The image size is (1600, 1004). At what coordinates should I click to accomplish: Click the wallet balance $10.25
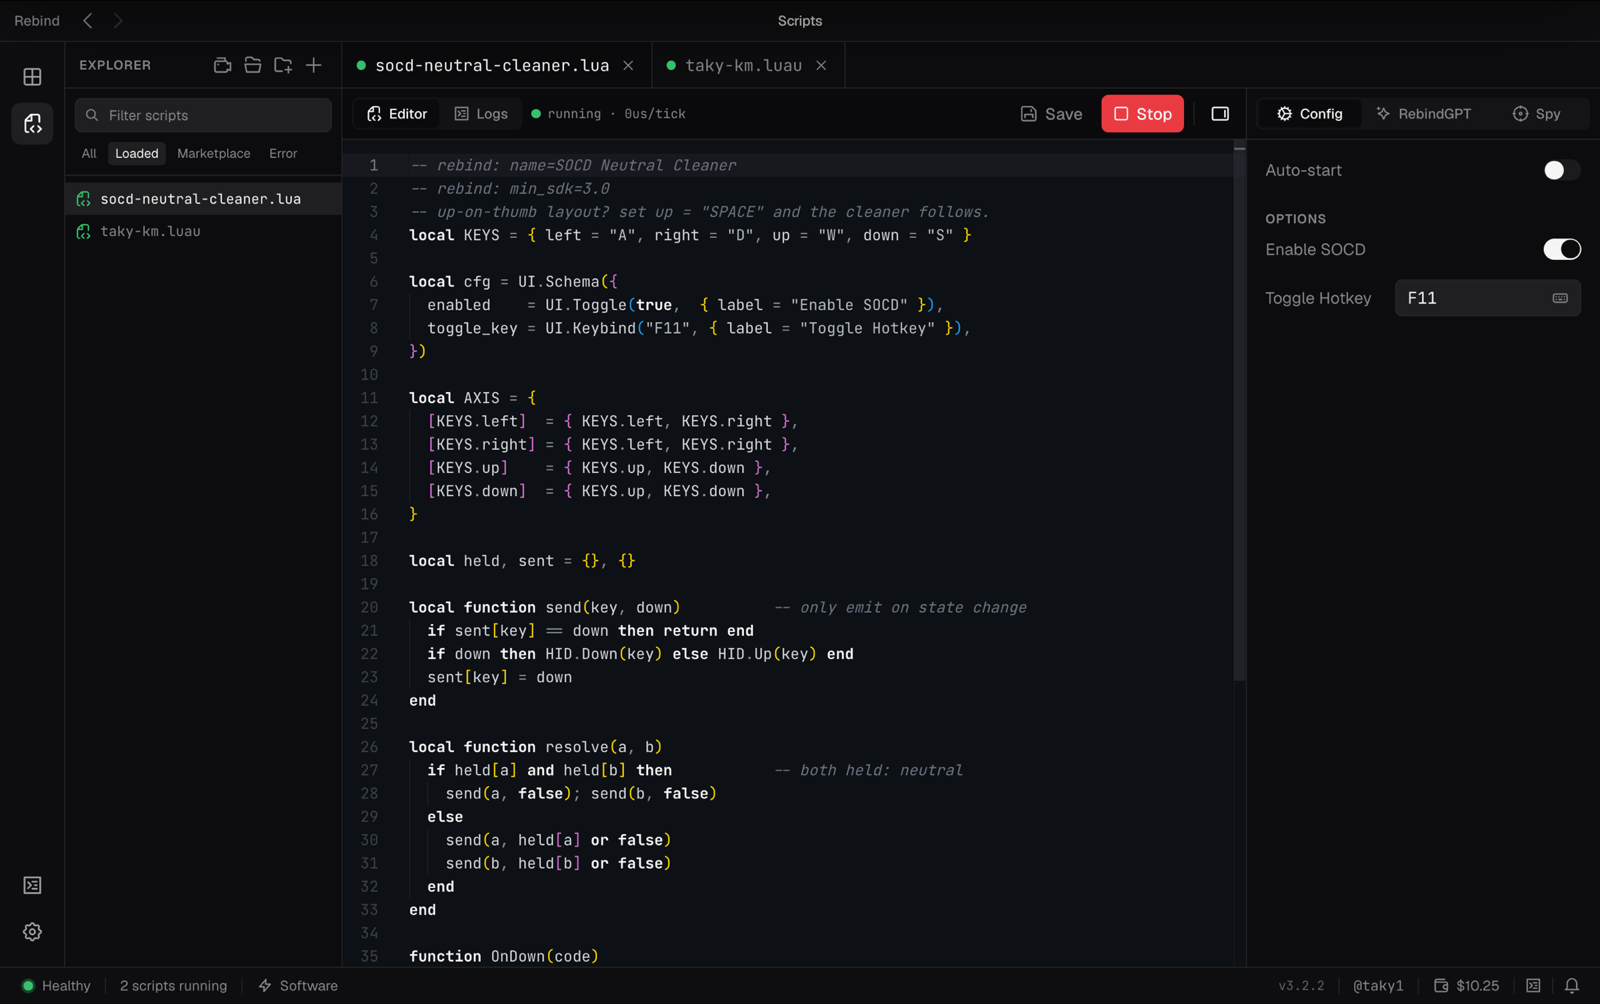coord(1467,986)
